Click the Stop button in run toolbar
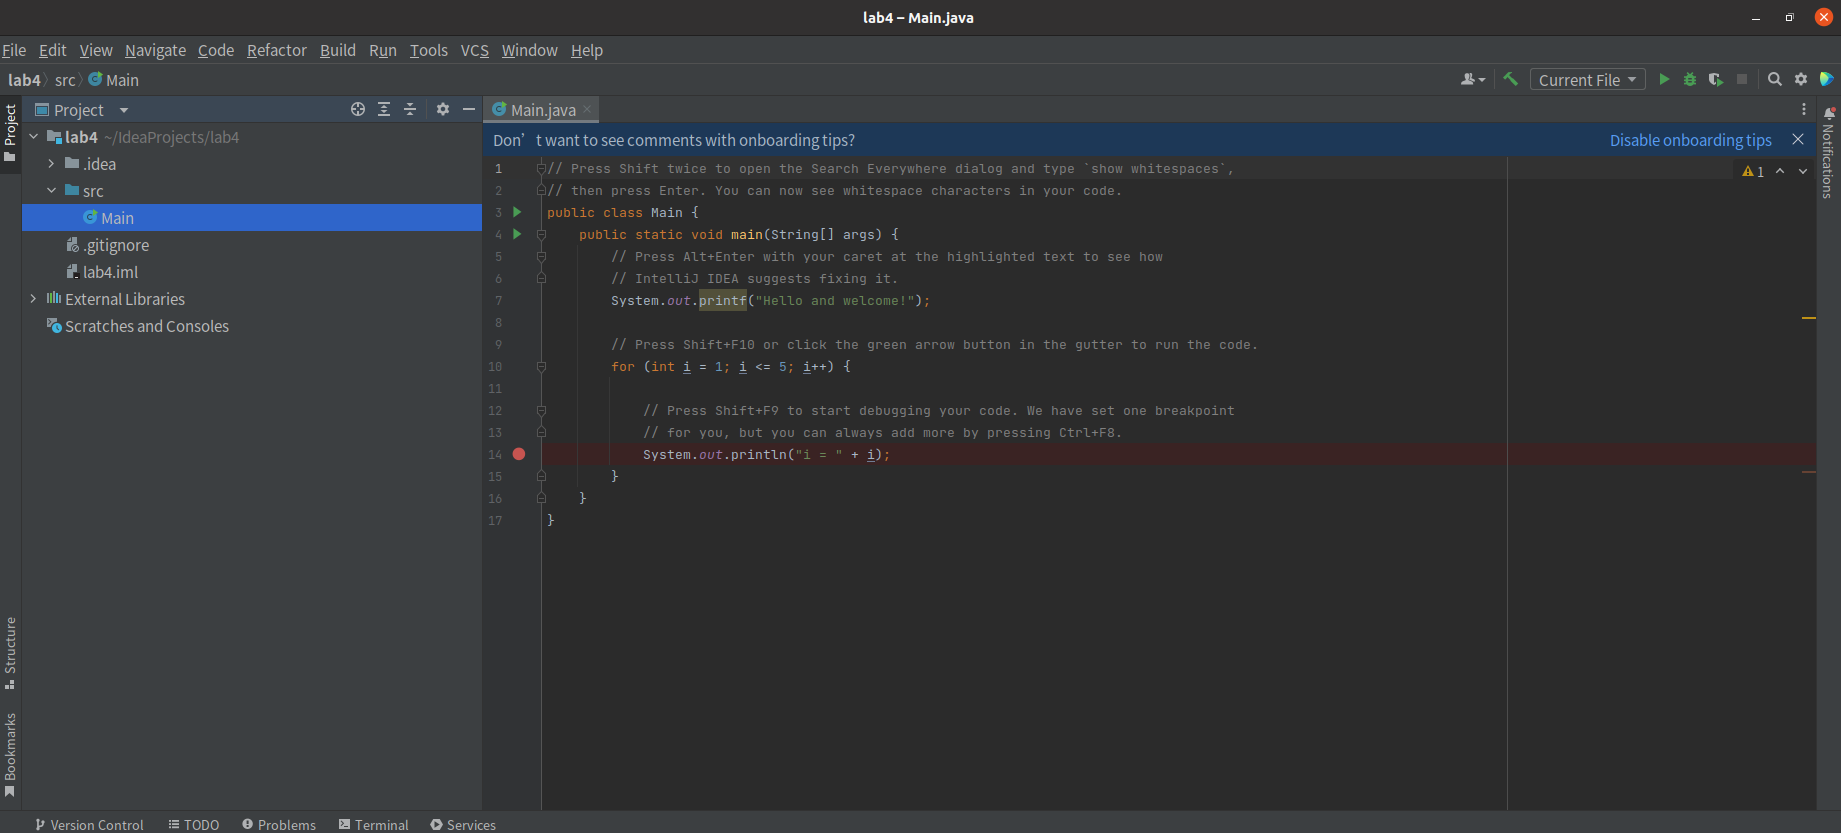The width and height of the screenshot is (1841, 833). click(1742, 79)
